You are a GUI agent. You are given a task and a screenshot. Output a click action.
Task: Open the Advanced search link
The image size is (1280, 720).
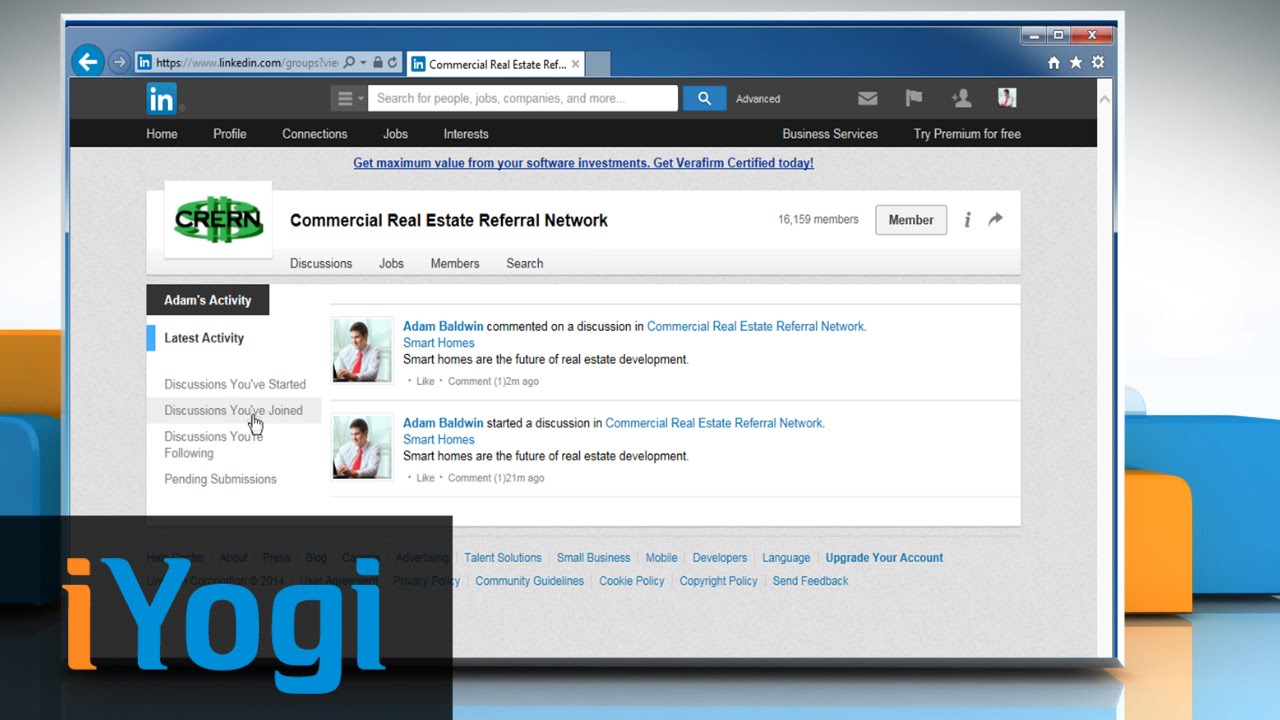pos(758,99)
